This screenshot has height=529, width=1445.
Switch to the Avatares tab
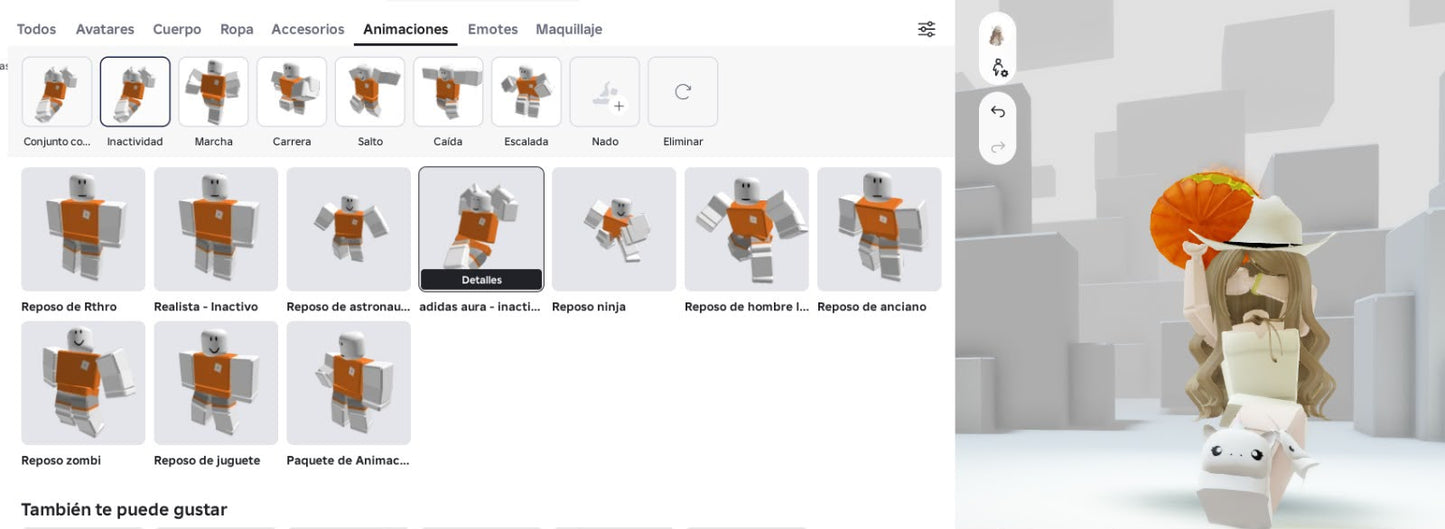105,29
